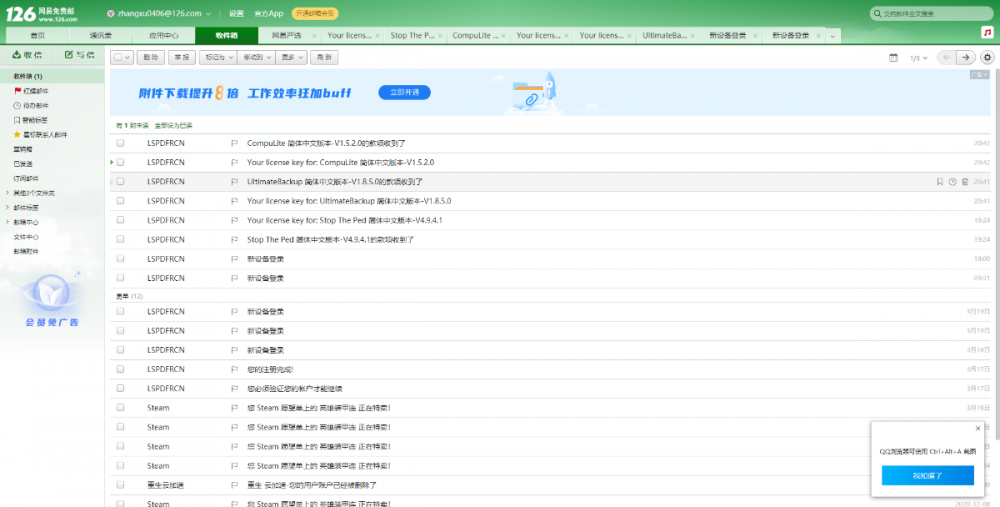The width and height of the screenshot is (1000, 507).
Task: Open 智能标签 bookmark folder
Action: point(31,120)
